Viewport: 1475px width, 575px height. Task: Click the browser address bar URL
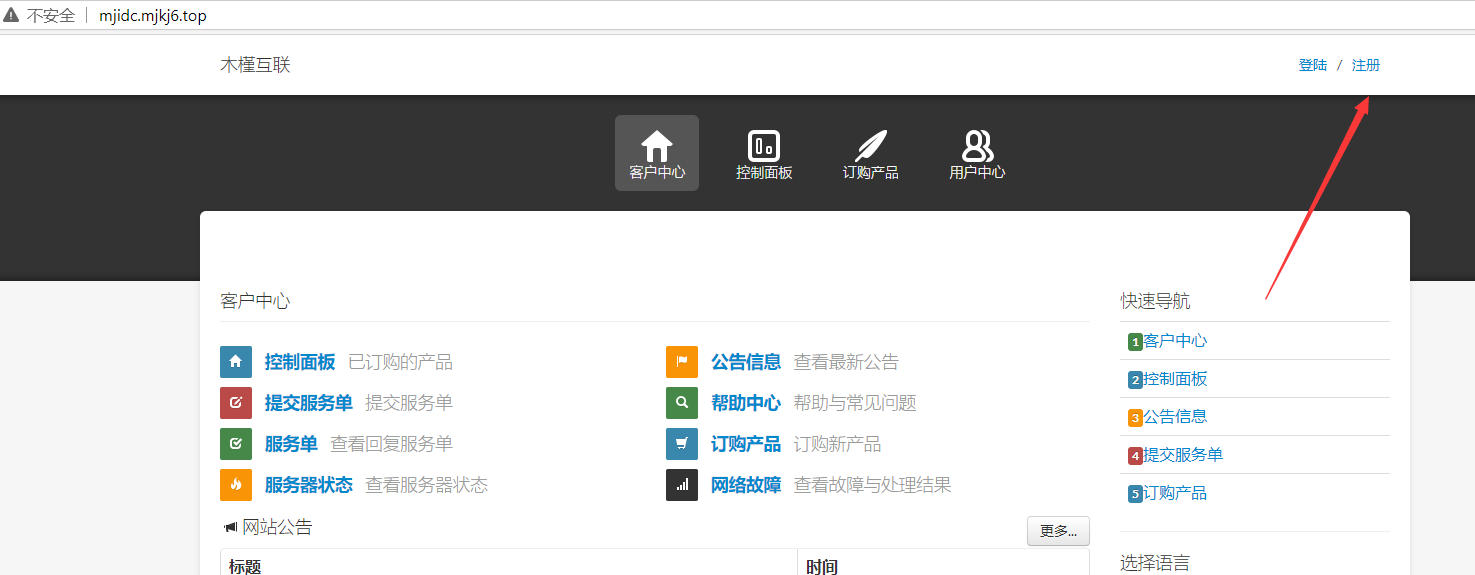click(153, 16)
